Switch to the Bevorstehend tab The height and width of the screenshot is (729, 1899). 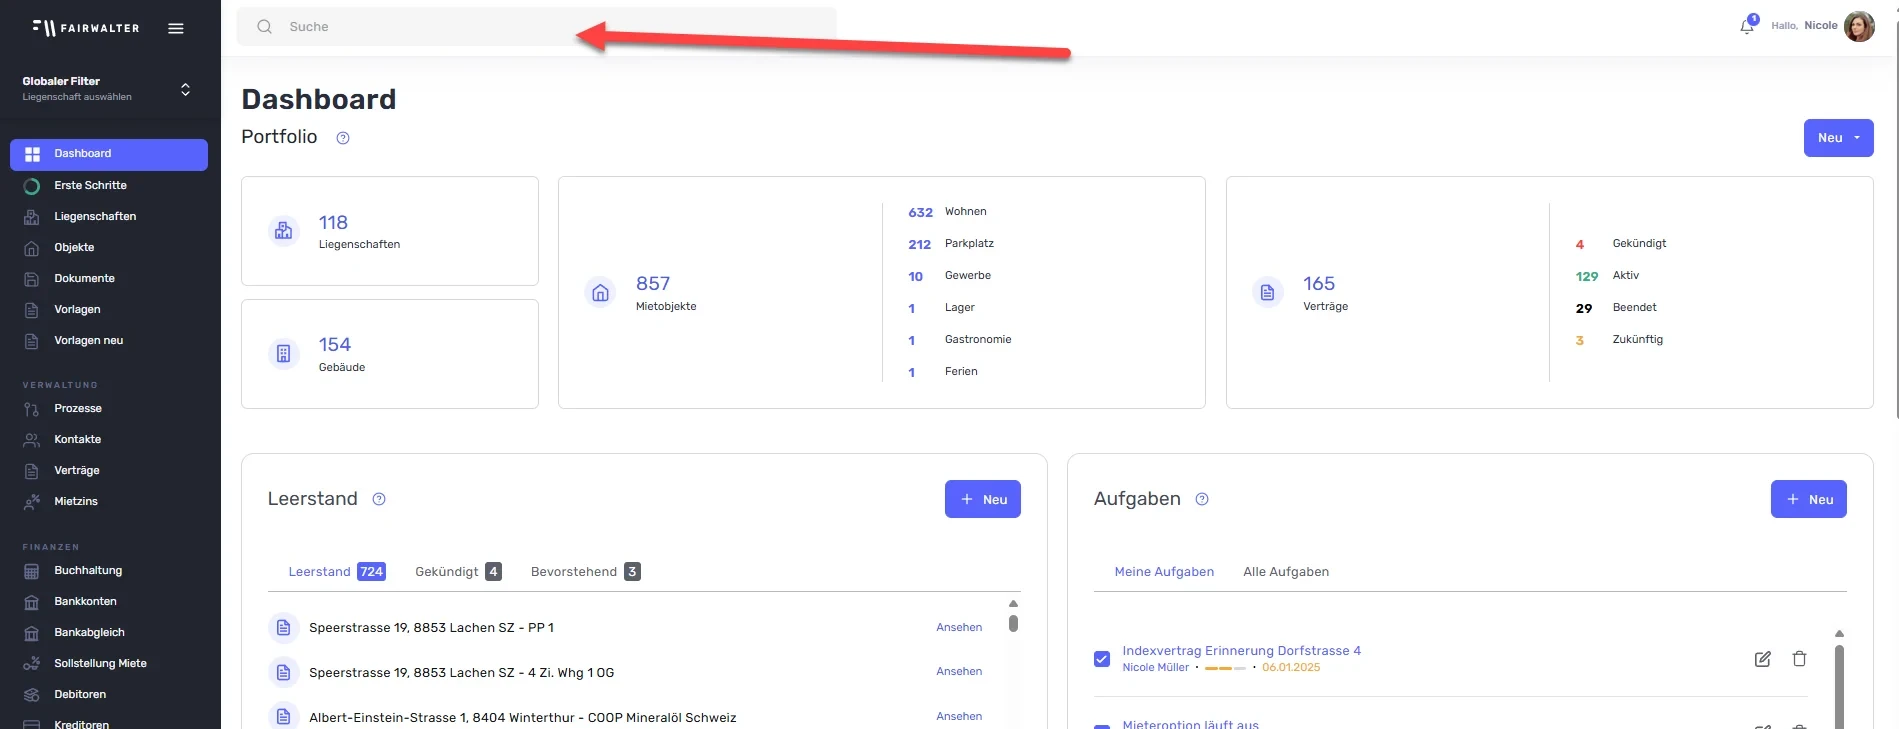point(585,572)
